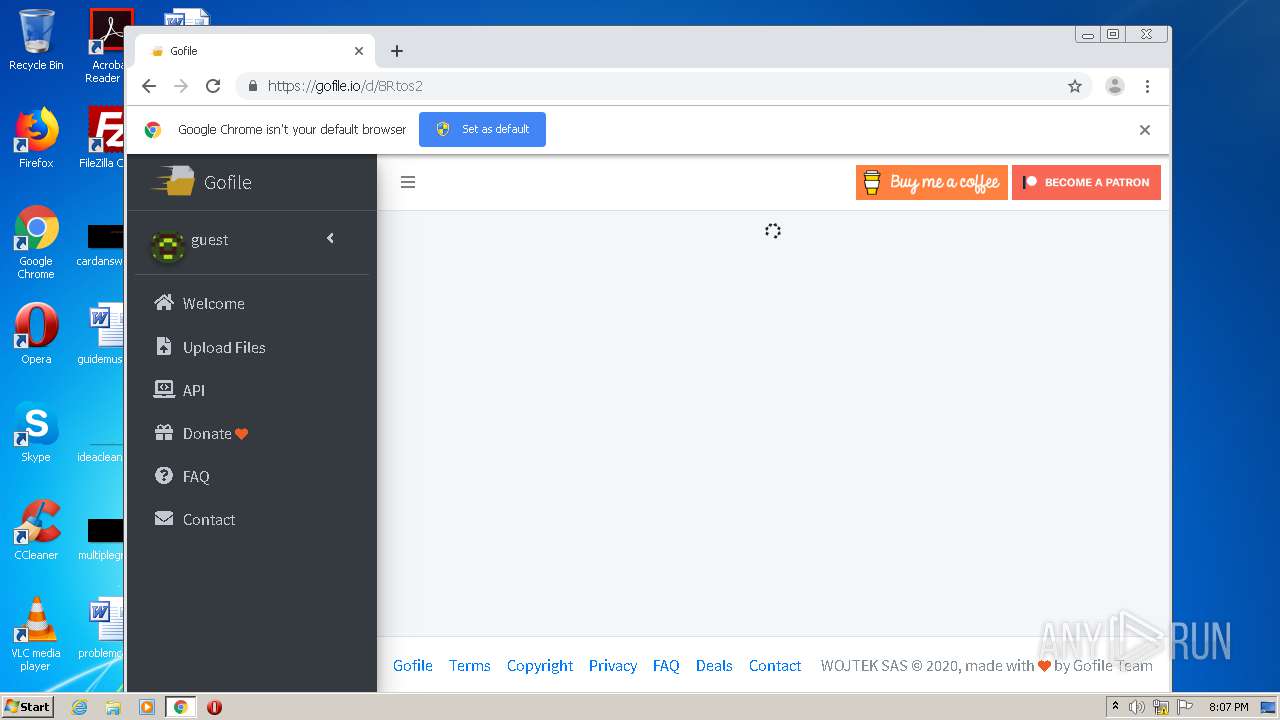The image size is (1280, 720).
Task: Open the Gofile footer link
Action: coord(413,666)
